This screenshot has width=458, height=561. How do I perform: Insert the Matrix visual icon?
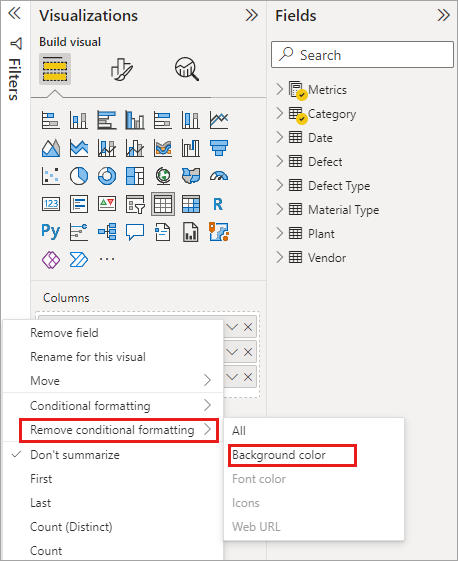point(191,204)
